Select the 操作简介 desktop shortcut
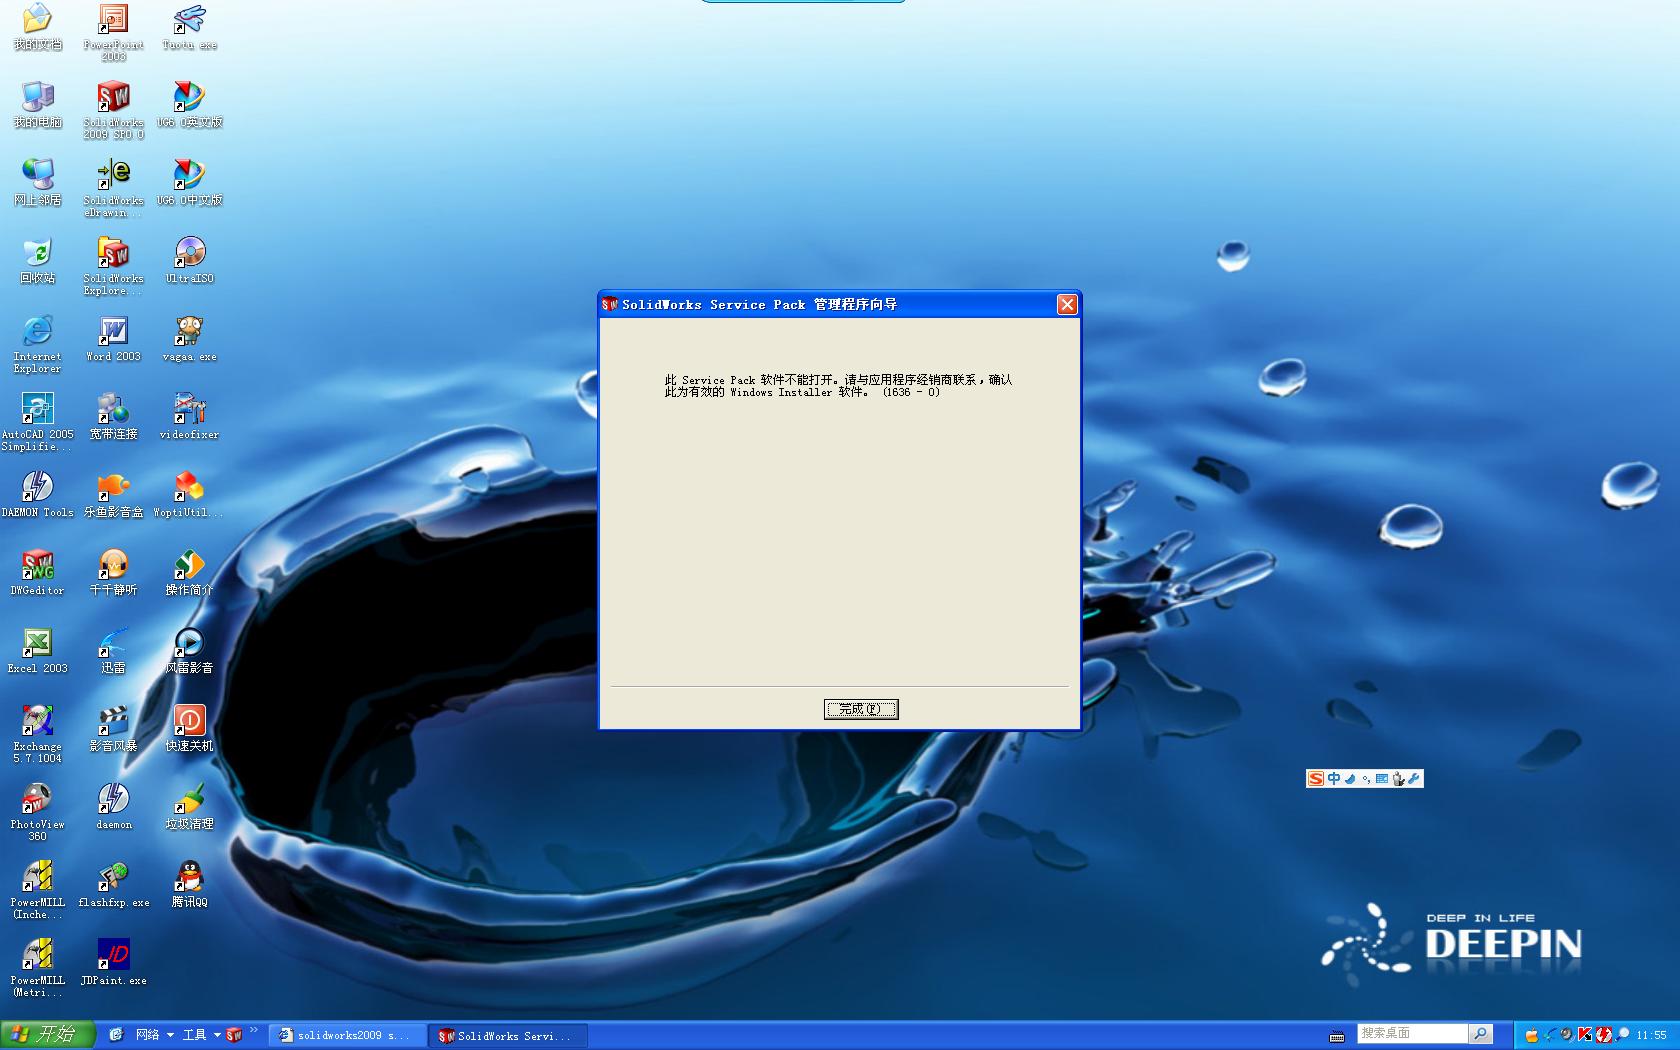Screen dimensions: 1680x1050 pos(189,573)
